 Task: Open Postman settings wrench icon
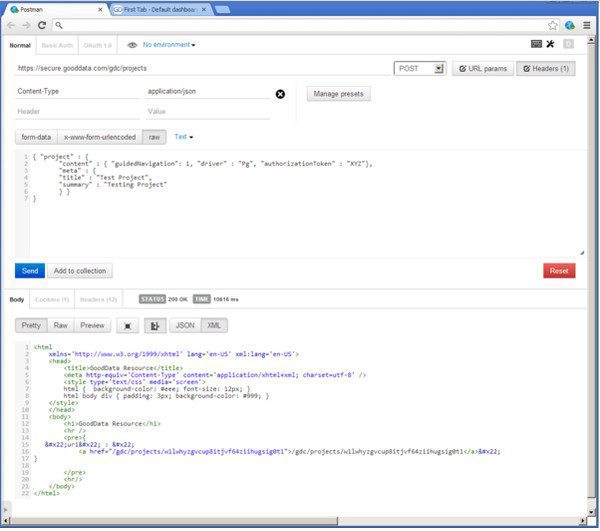pyautogui.click(x=550, y=44)
